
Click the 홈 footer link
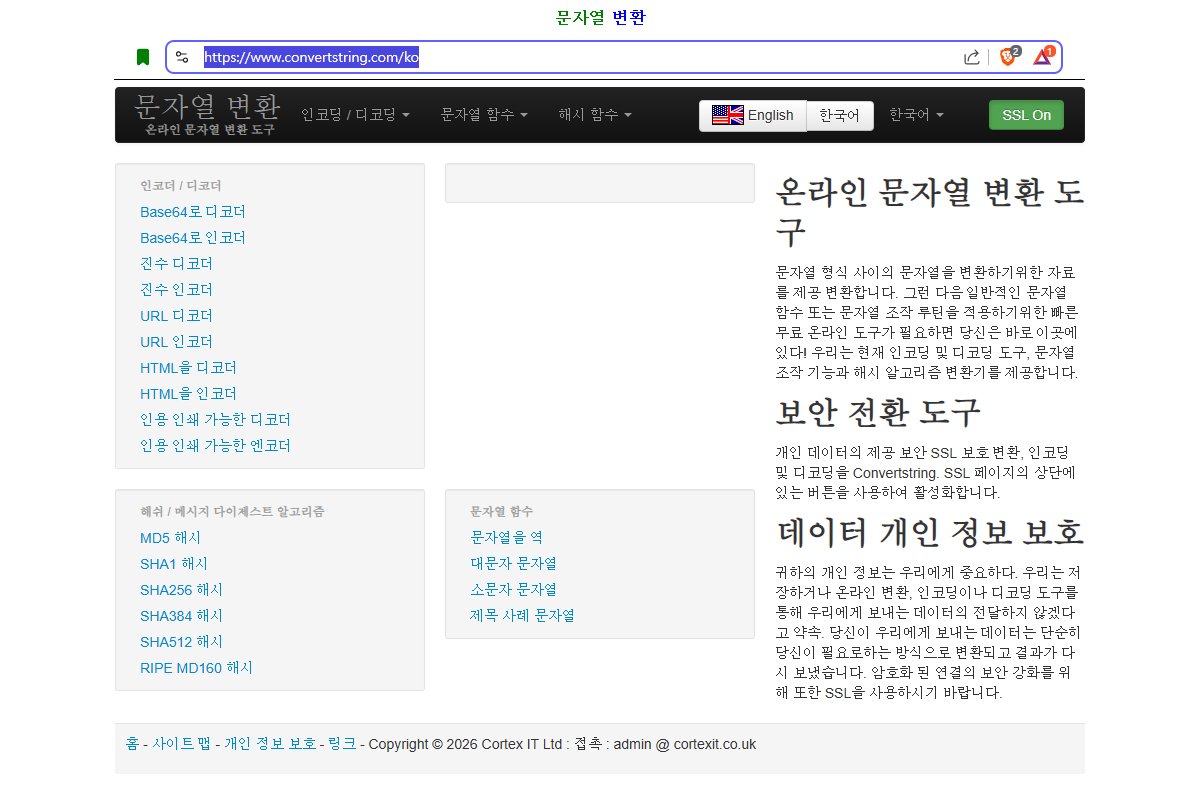click(132, 744)
